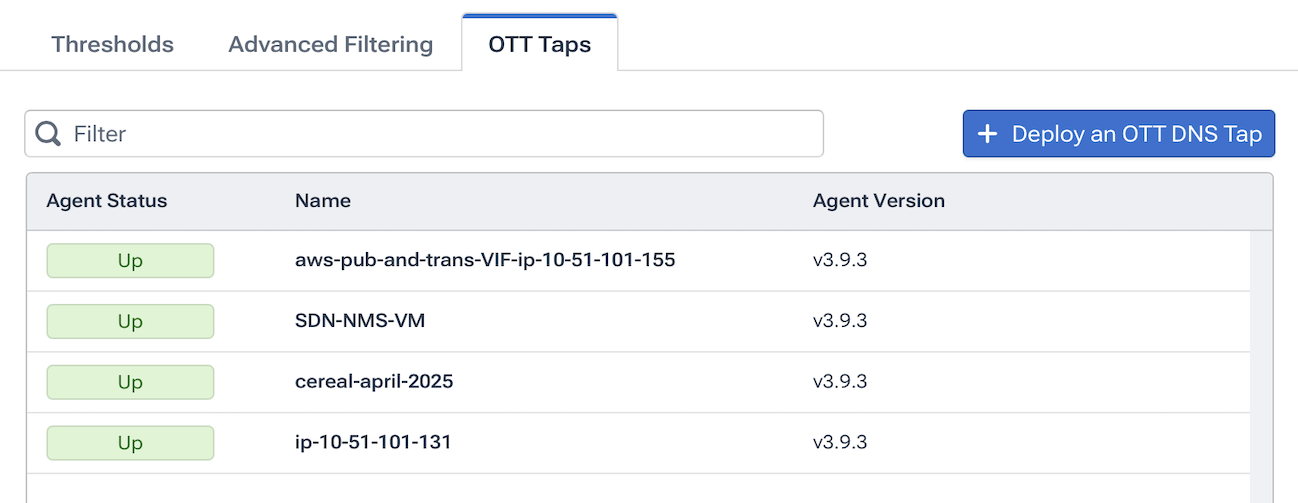This screenshot has width=1298, height=503.
Task: Switch to Advanced Filtering tab
Action: click(x=331, y=45)
